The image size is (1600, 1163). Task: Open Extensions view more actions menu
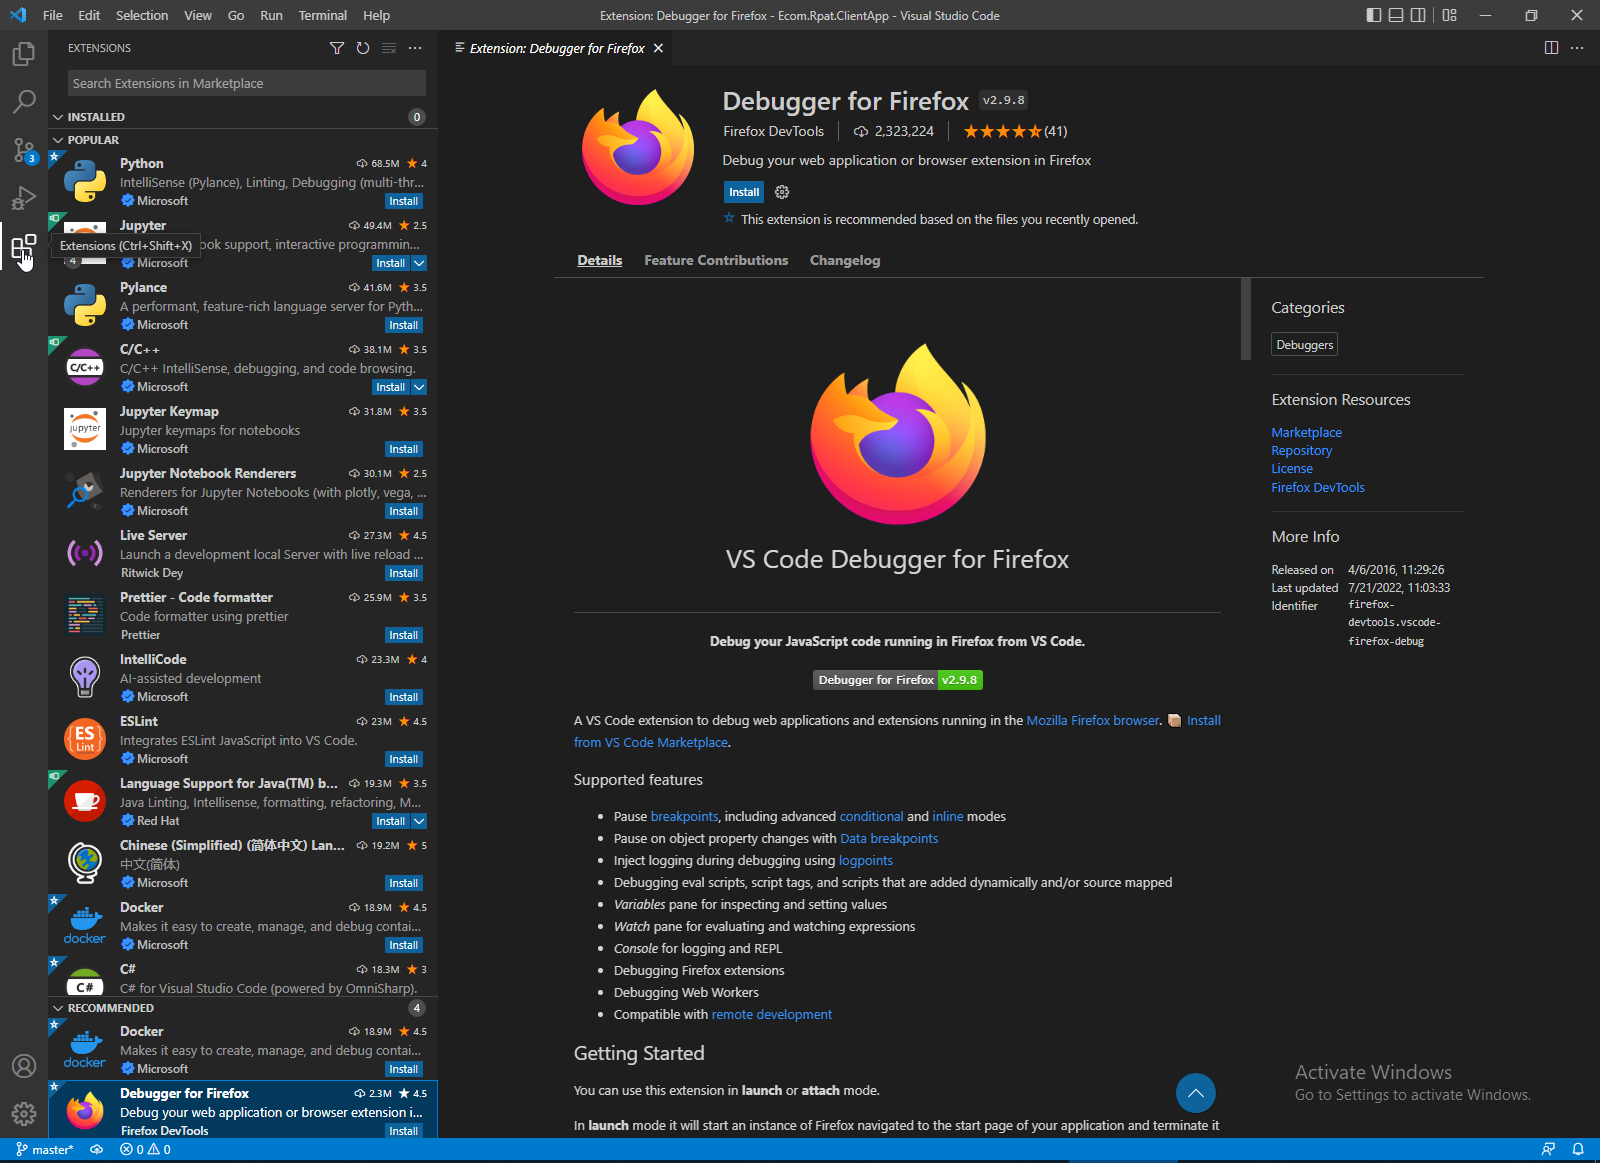[x=415, y=48]
